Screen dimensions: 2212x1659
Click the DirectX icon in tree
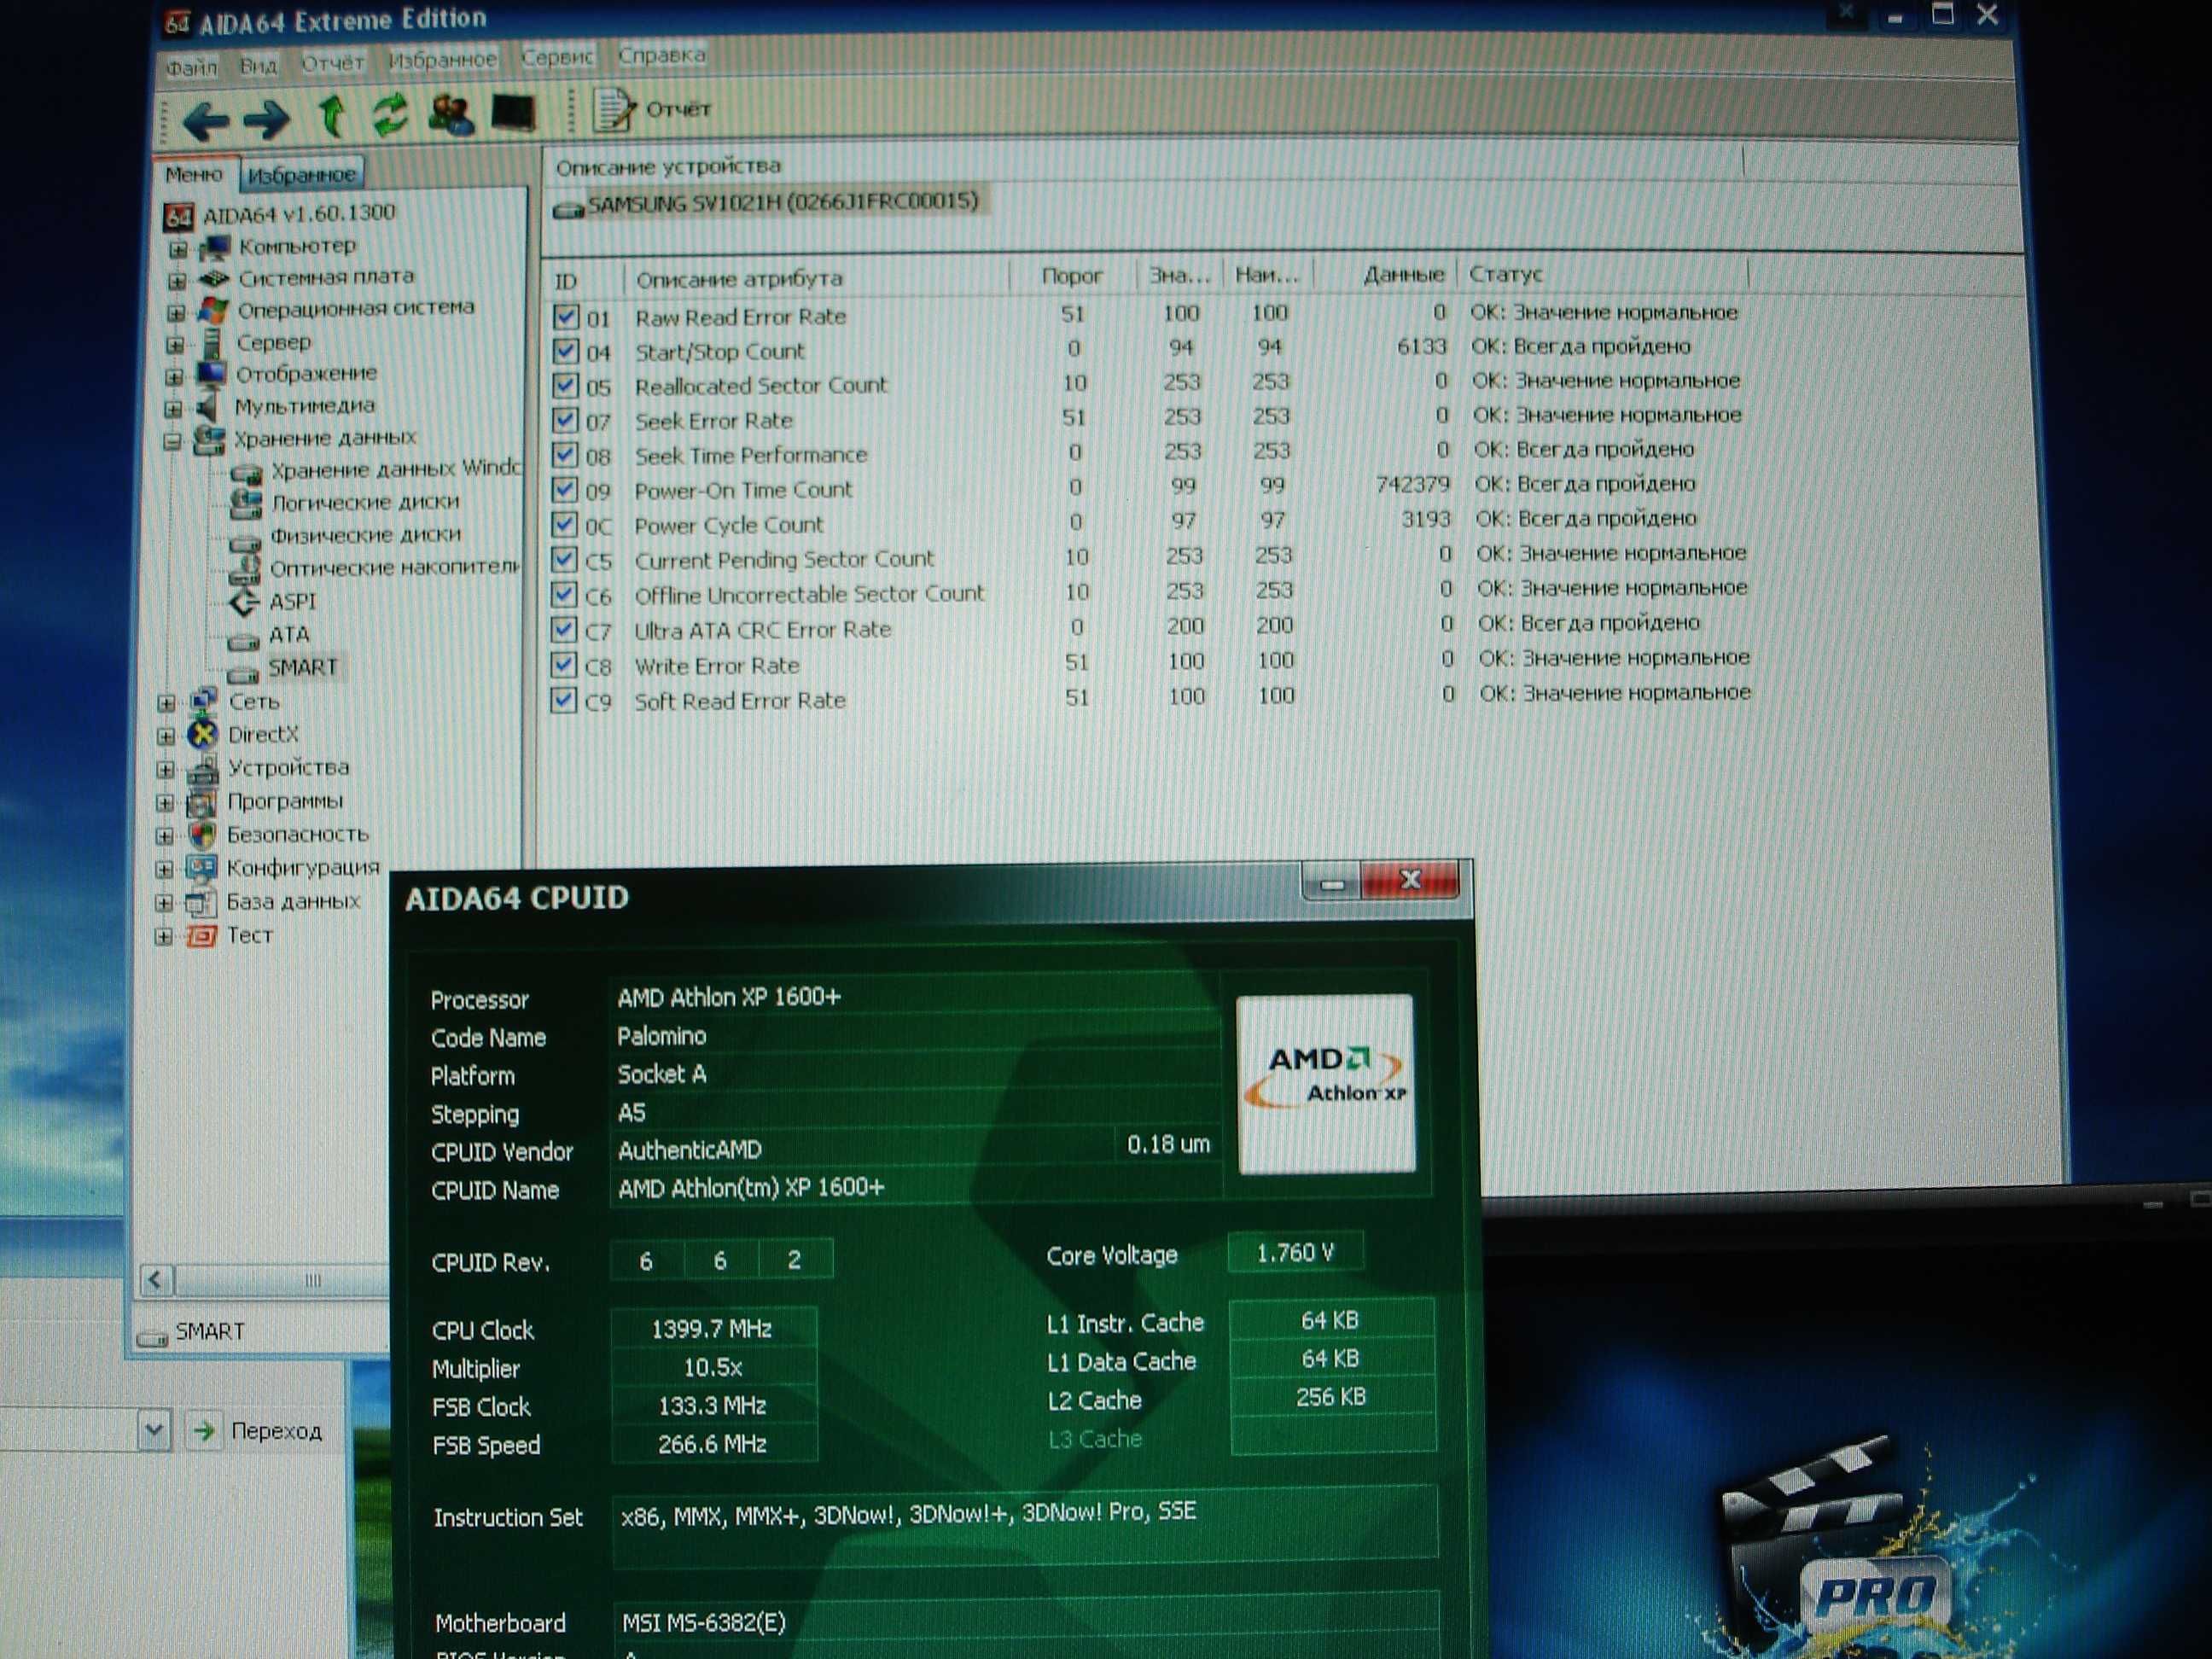click(203, 734)
